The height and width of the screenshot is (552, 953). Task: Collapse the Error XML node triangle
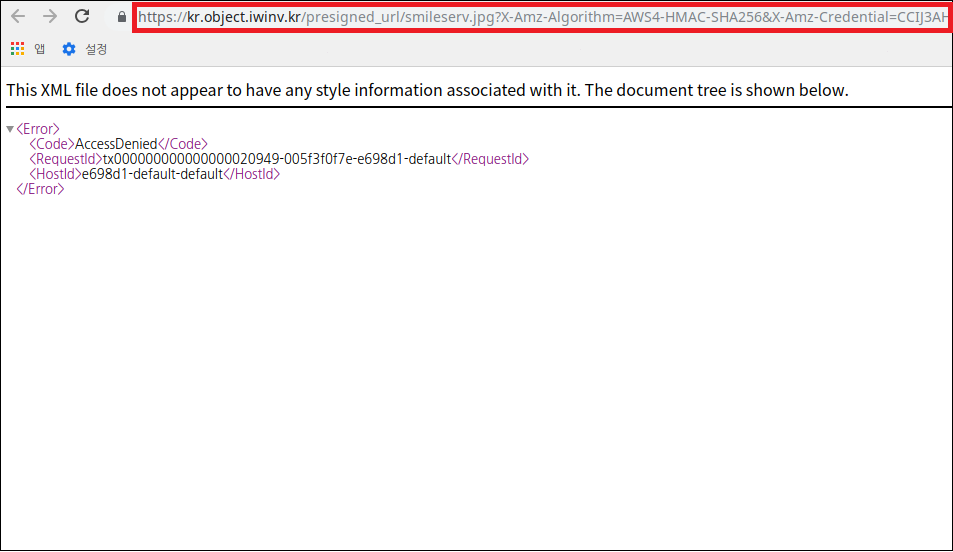(x=10, y=129)
